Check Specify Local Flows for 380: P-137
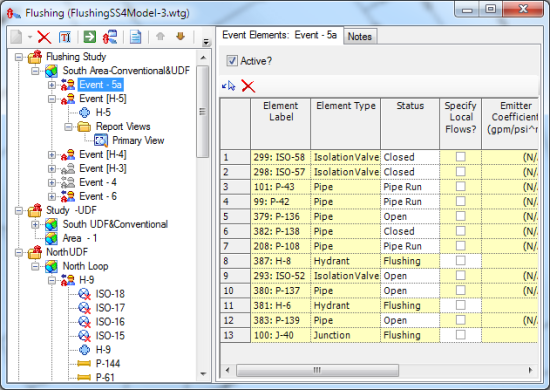The image size is (550, 390). point(461,290)
